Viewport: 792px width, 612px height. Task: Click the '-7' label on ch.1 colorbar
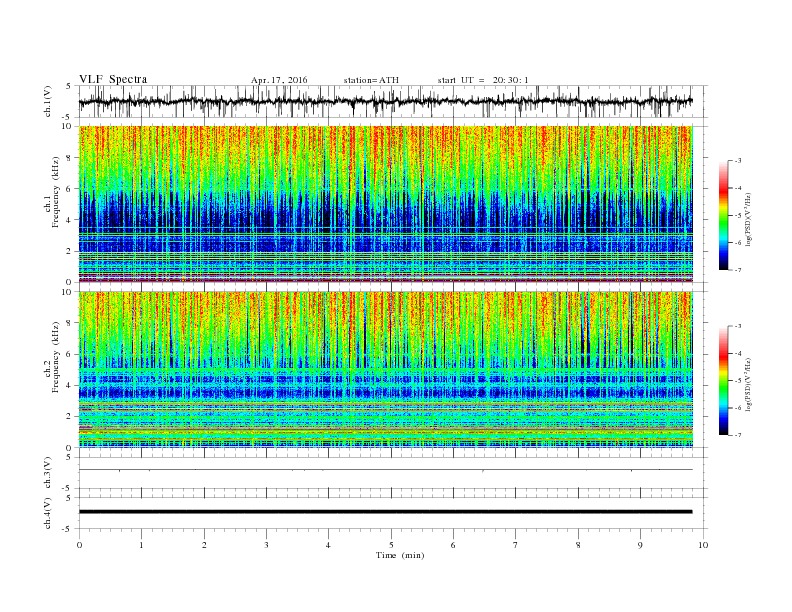(738, 270)
